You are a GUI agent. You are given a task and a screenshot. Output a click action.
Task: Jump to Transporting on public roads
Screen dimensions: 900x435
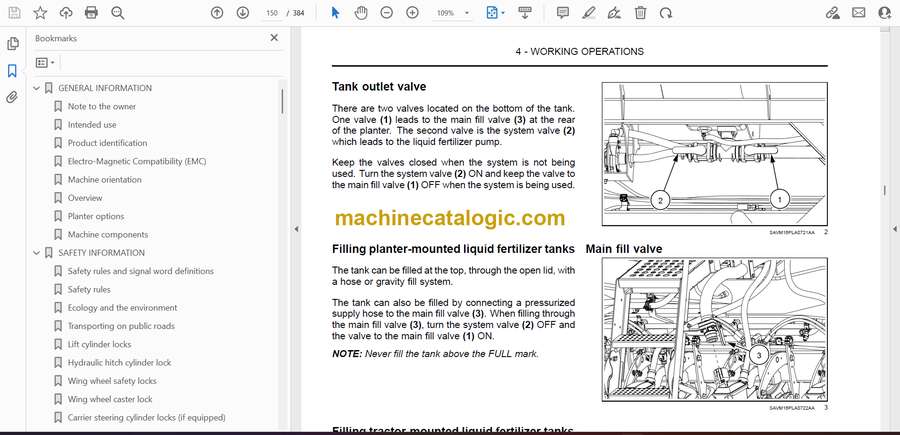[121, 326]
